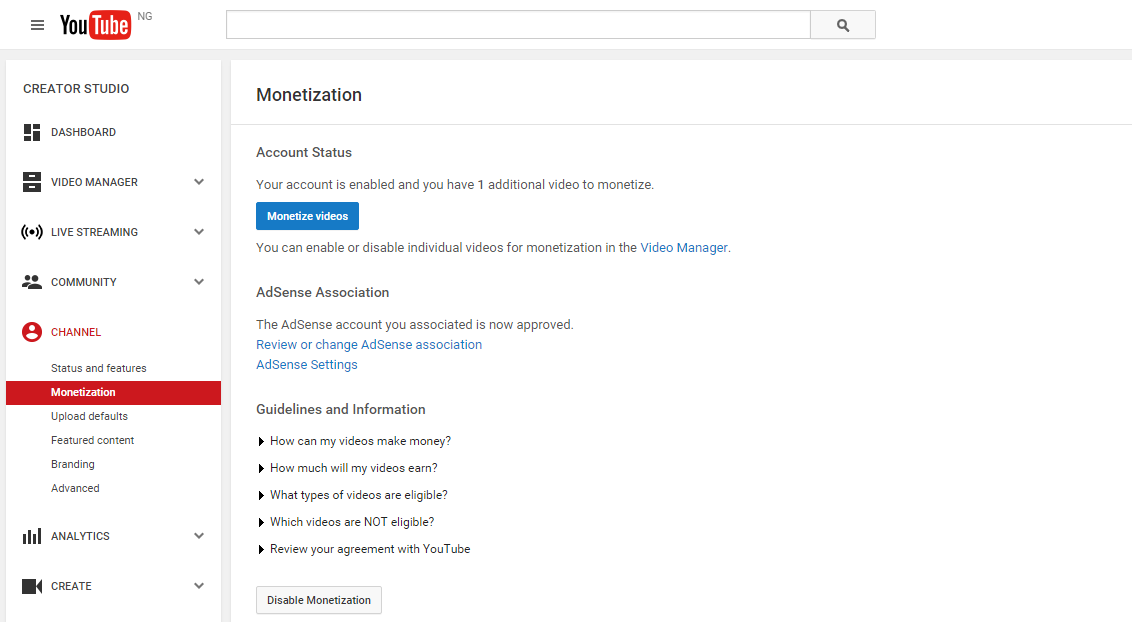1132x622 pixels.
Task: Click the hamburger menu icon
Action: [37, 25]
